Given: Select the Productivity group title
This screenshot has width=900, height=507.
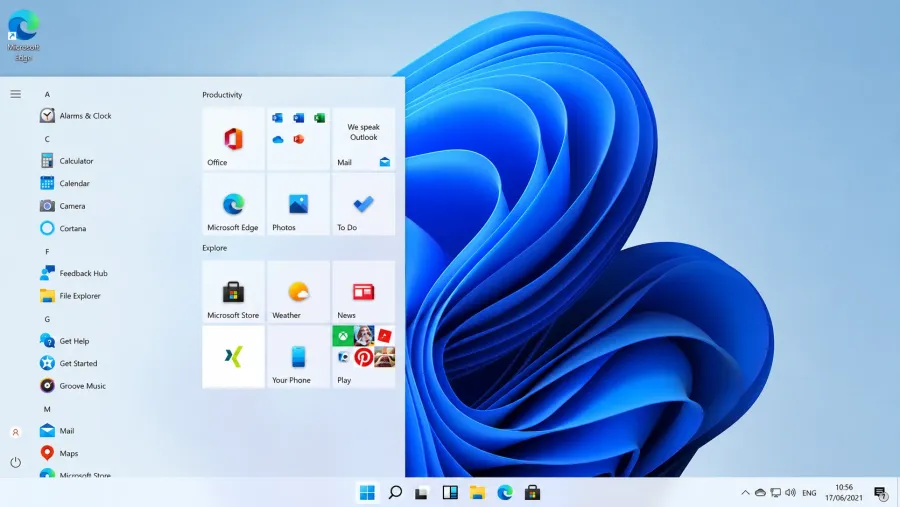Looking at the screenshot, I should (x=222, y=95).
